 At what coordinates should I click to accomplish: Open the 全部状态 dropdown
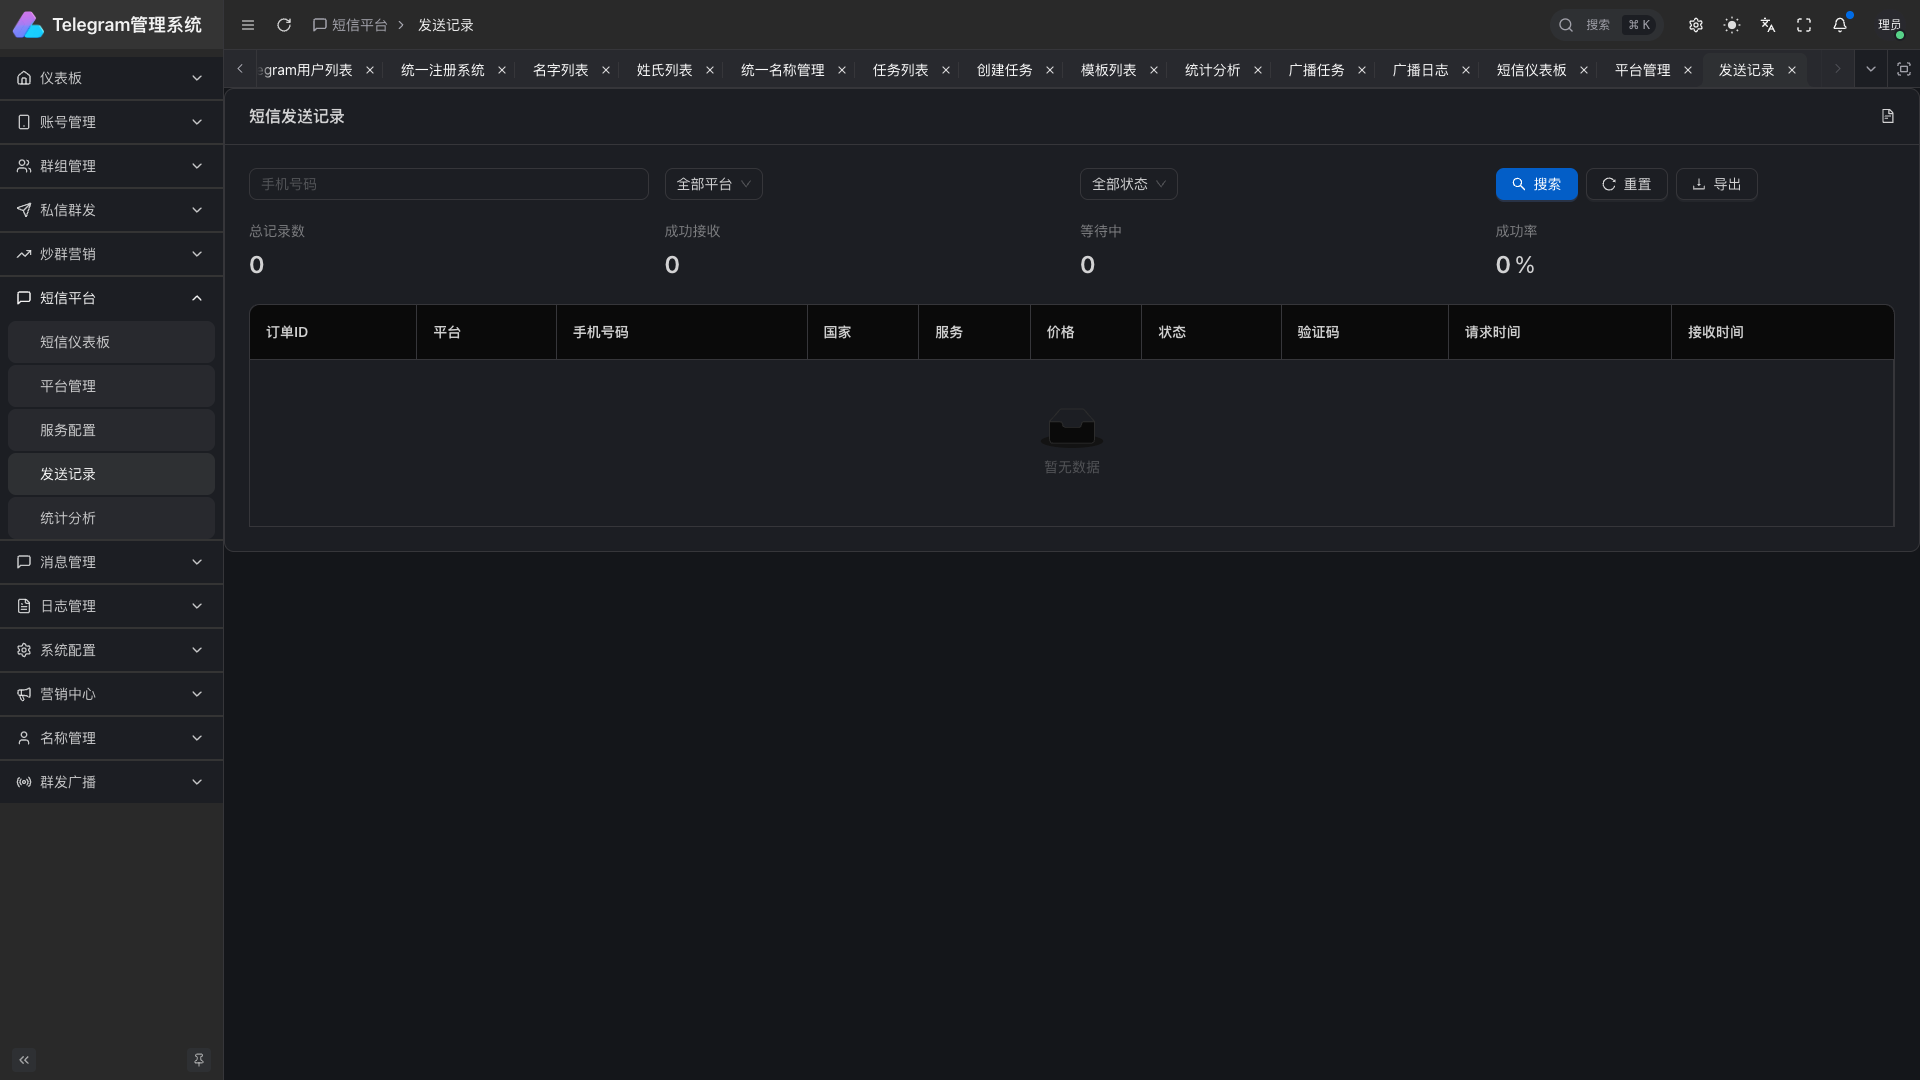(1128, 184)
